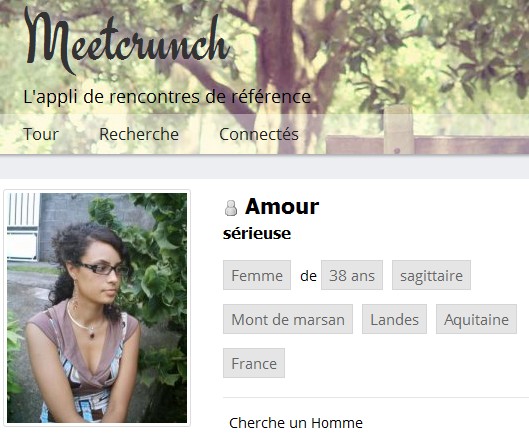
Task: Click the Meetcrunch logo
Action: click(128, 40)
